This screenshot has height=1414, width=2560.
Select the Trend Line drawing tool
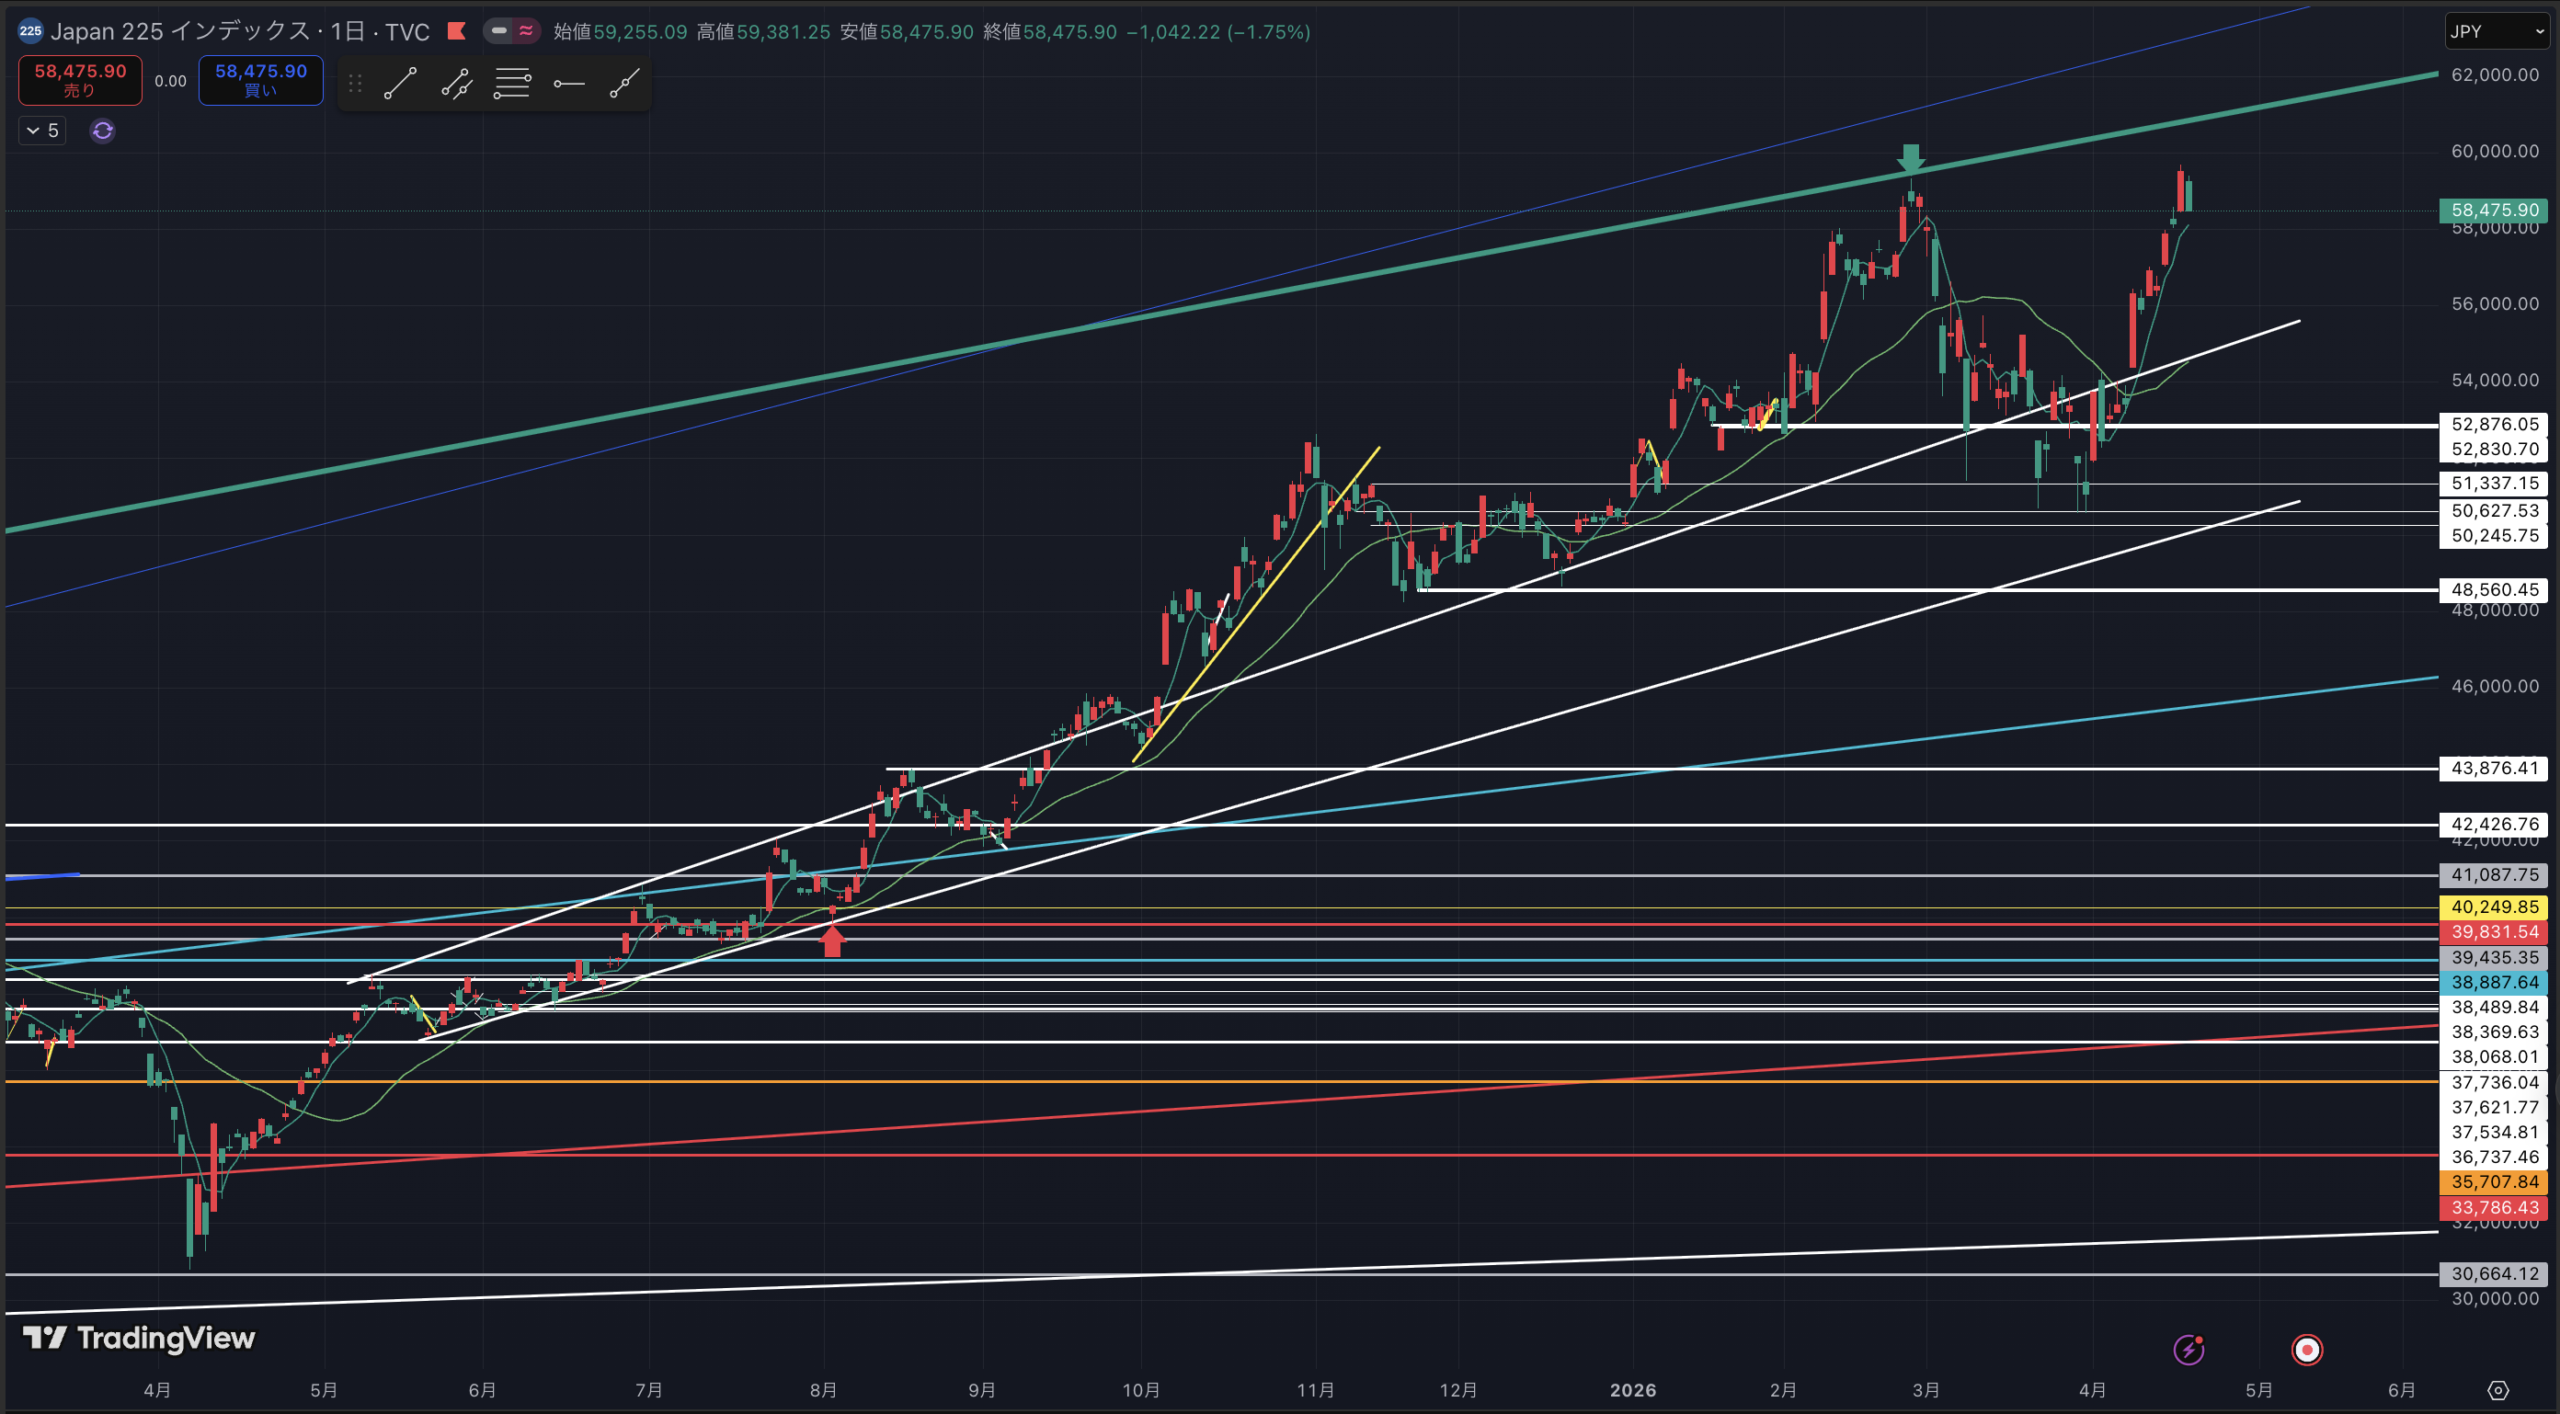tap(400, 84)
